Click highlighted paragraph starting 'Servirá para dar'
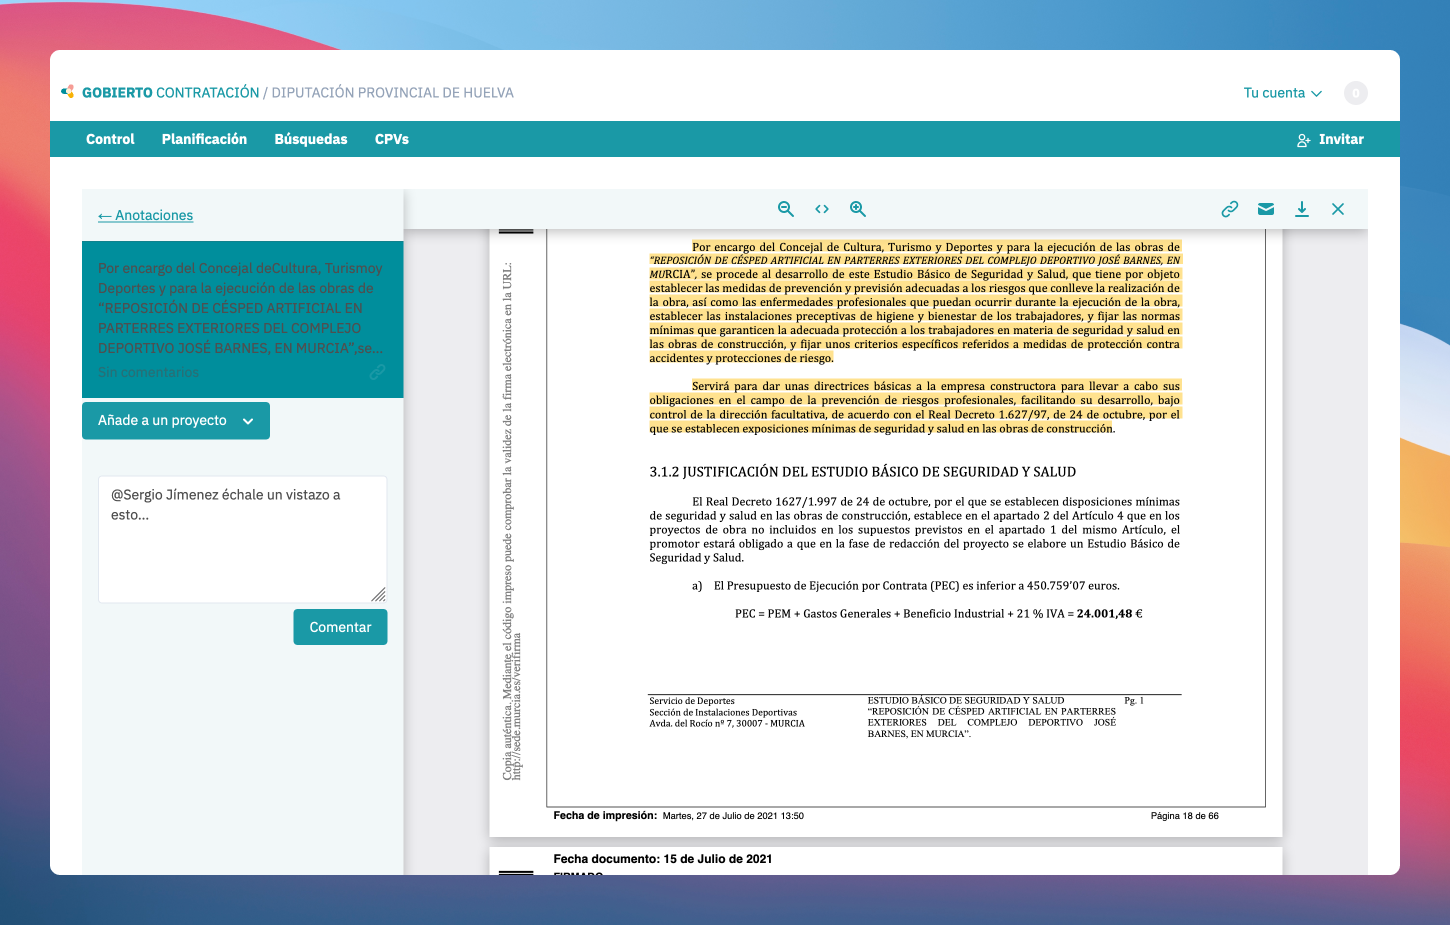Image resolution: width=1450 pixels, height=925 pixels. click(915, 407)
